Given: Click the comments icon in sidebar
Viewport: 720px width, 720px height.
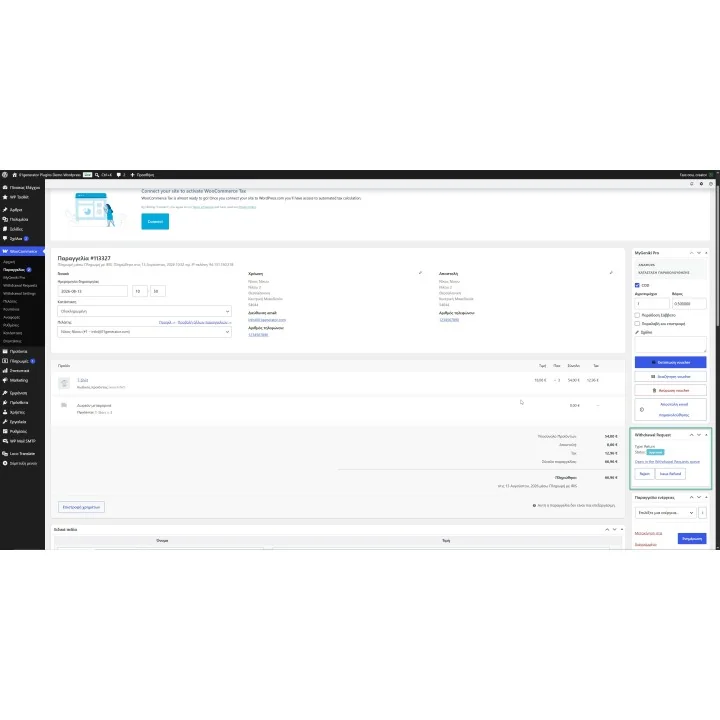Looking at the screenshot, I should coord(5,238).
